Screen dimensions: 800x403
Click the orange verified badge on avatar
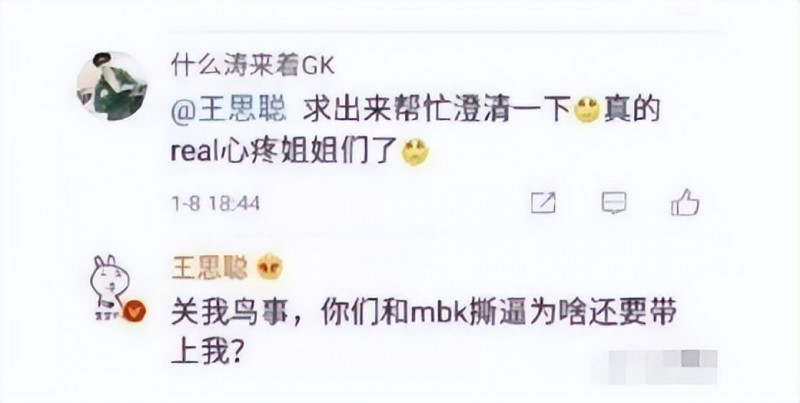pyautogui.click(x=135, y=311)
